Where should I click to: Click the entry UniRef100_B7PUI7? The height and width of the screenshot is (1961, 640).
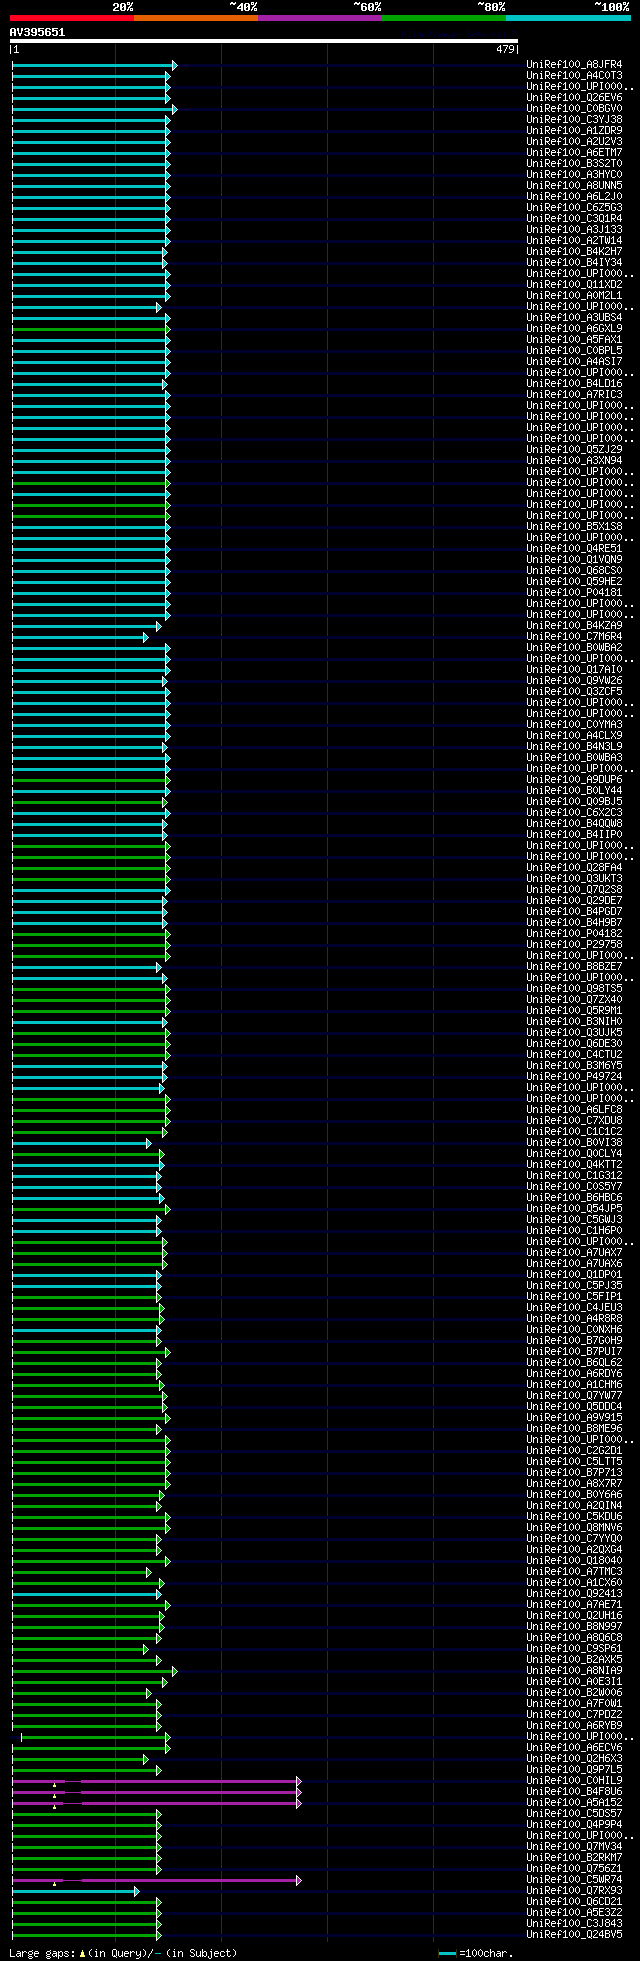coord(574,1352)
